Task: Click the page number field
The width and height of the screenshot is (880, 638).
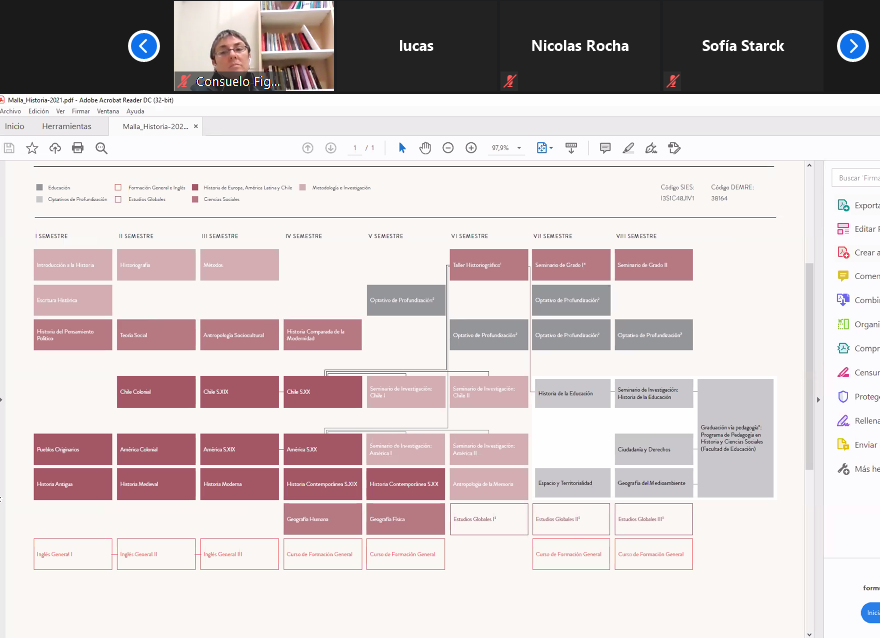Action: 355,148
